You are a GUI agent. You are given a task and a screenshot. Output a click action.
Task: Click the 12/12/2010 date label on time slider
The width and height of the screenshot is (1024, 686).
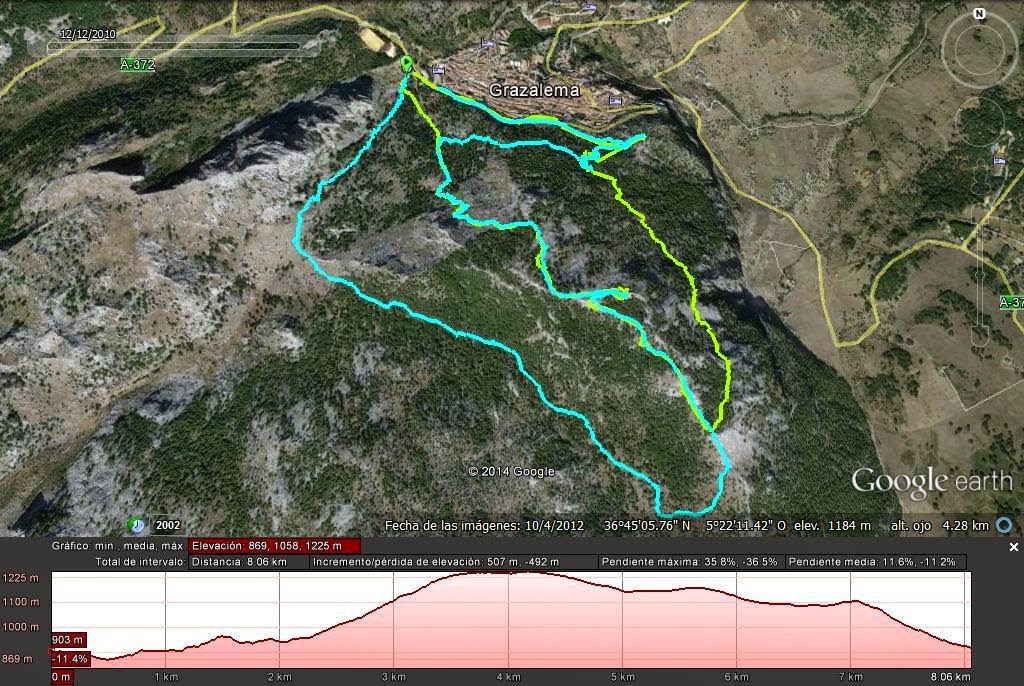(88, 34)
